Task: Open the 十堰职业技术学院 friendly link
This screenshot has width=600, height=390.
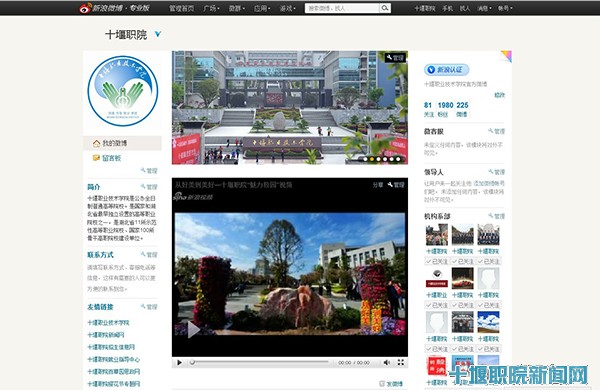Action: coord(108,323)
